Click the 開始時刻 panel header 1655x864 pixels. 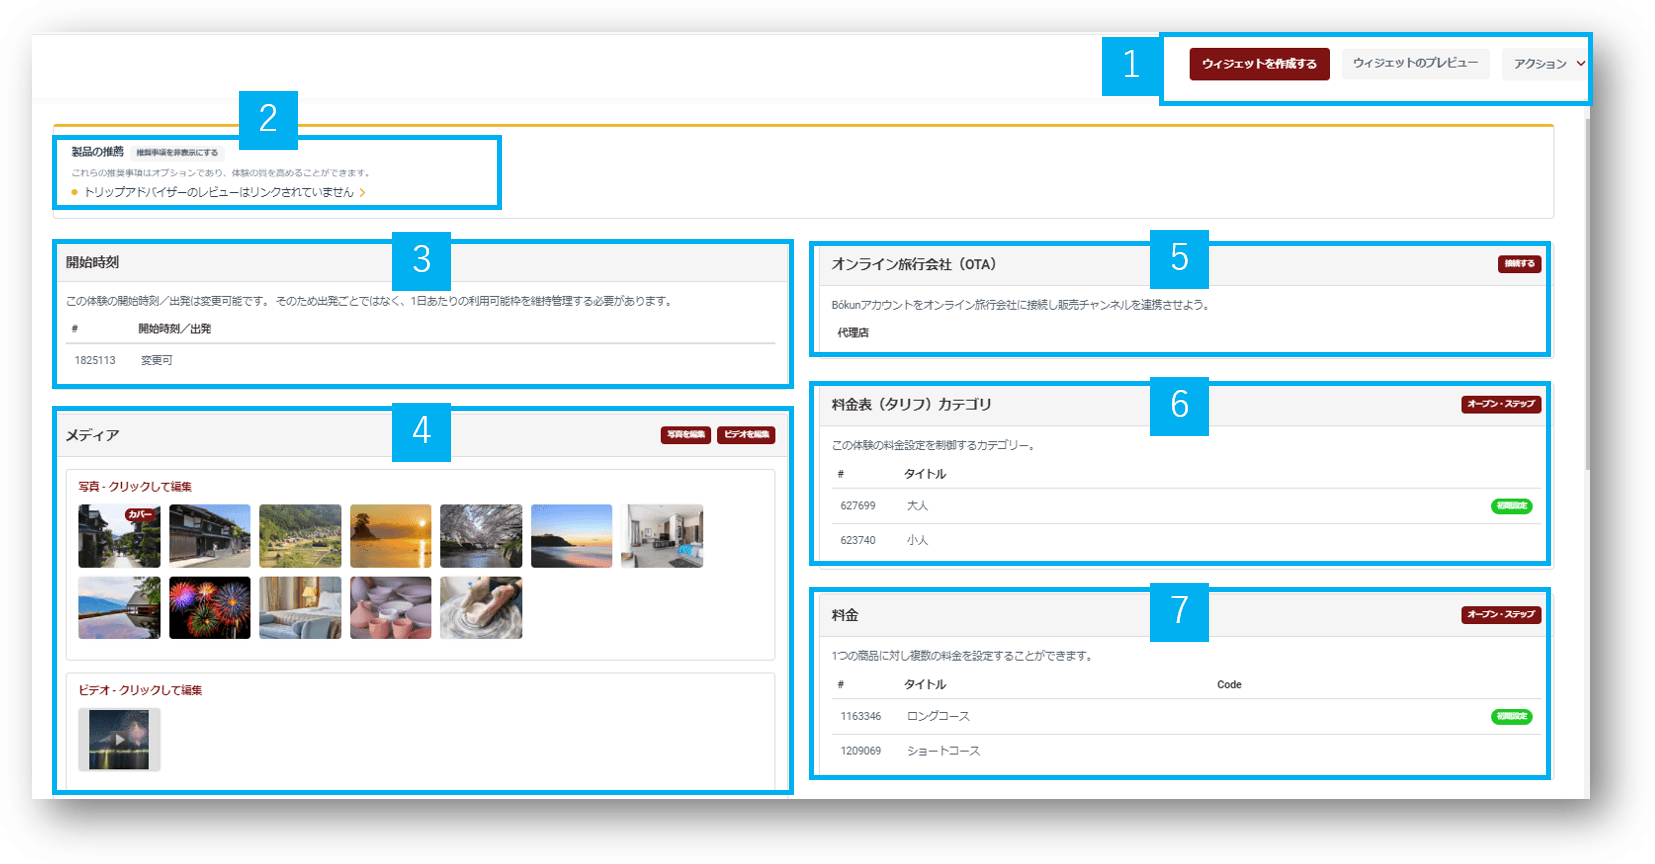(422, 262)
